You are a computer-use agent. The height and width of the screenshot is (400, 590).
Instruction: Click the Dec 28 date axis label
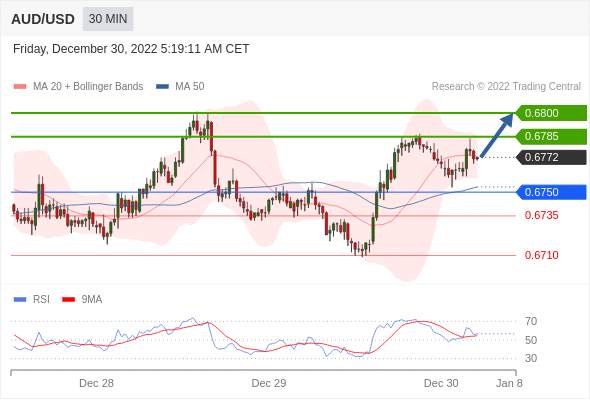pyautogui.click(x=96, y=383)
